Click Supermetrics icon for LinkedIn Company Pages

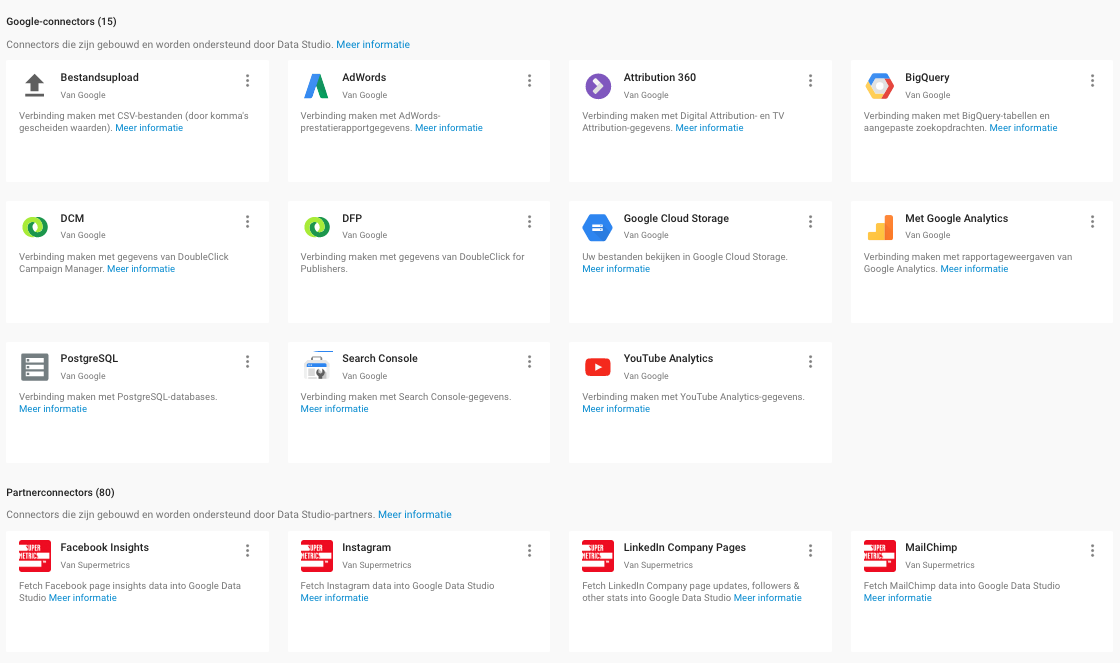point(598,556)
